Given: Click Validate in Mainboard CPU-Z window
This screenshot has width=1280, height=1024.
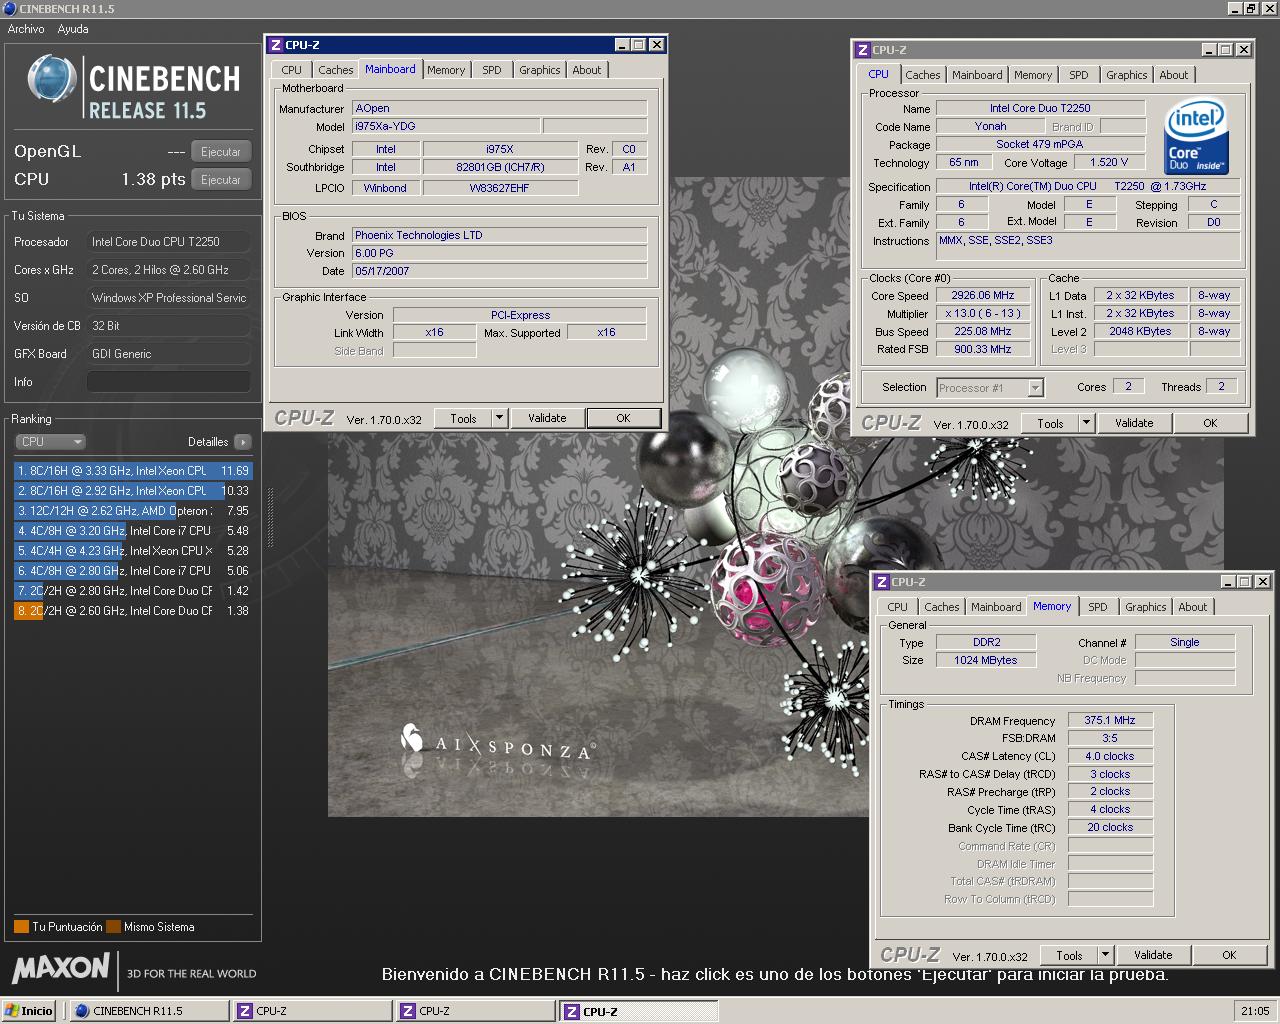Looking at the screenshot, I should point(547,419).
